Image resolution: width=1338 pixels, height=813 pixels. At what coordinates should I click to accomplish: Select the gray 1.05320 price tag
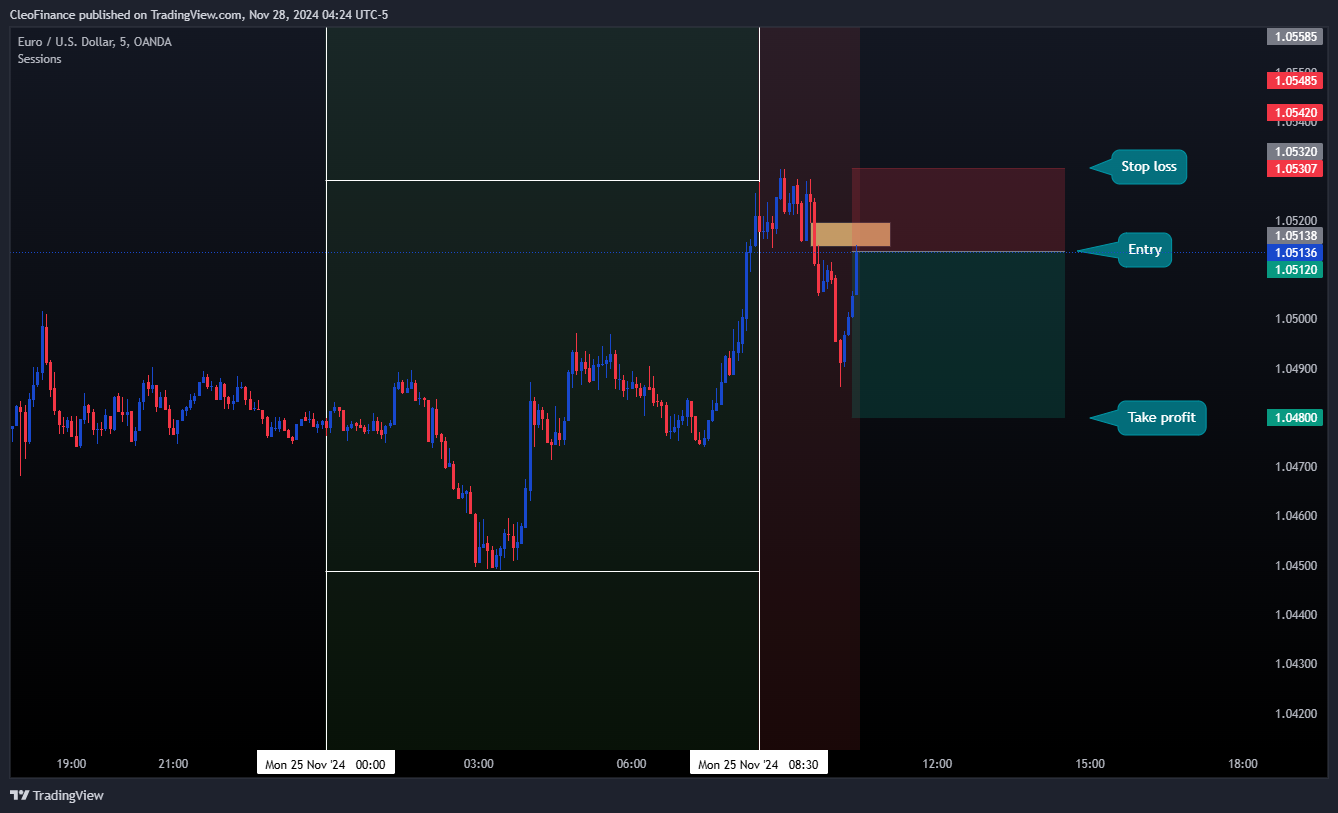coord(1295,151)
